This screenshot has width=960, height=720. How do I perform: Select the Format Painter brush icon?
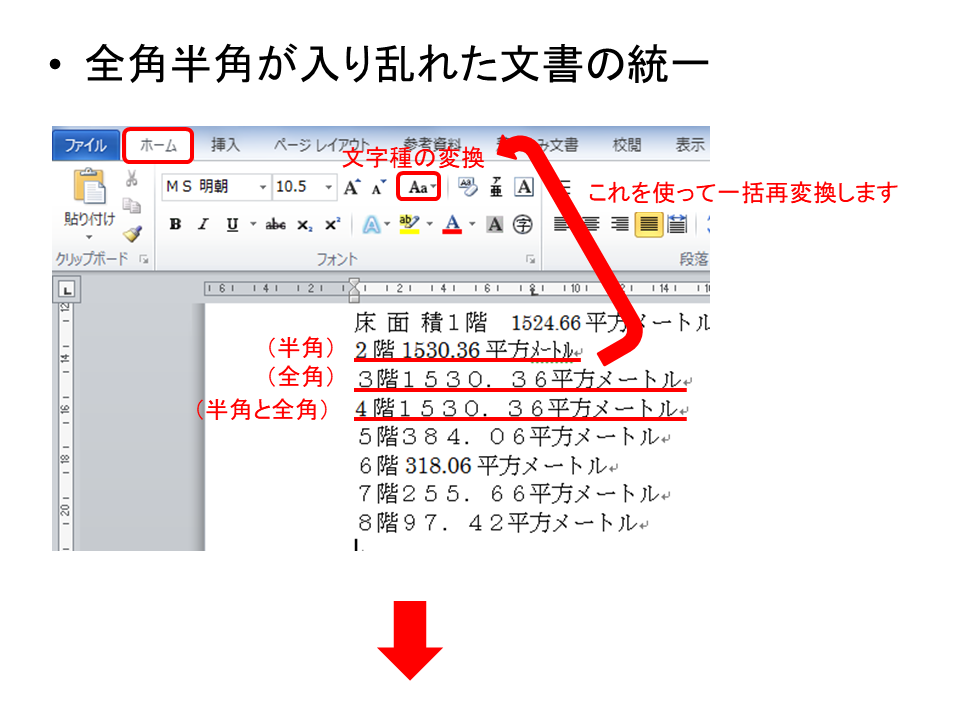point(131,233)
